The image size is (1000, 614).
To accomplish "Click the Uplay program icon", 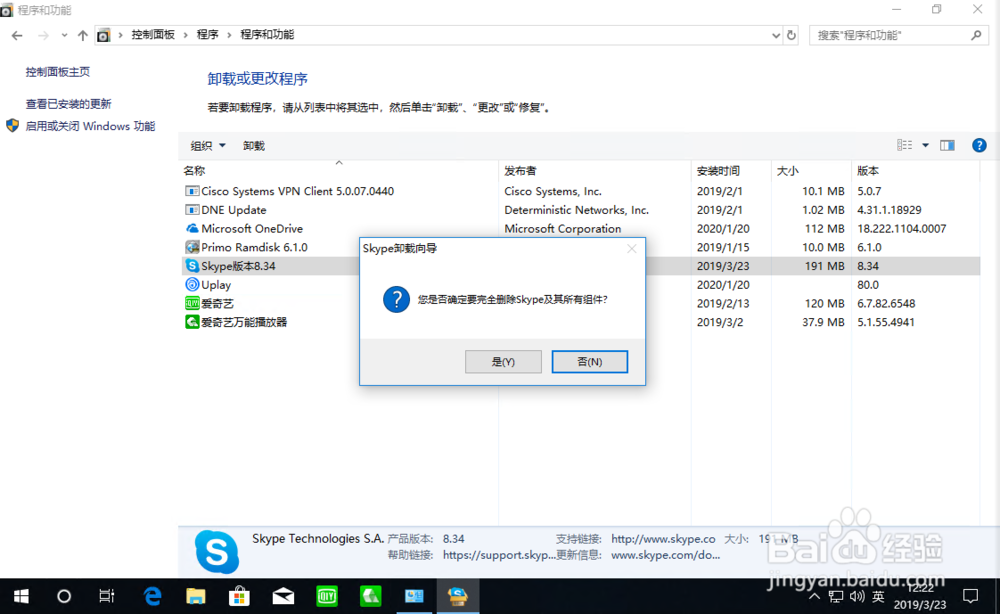I will pos(192,284).
